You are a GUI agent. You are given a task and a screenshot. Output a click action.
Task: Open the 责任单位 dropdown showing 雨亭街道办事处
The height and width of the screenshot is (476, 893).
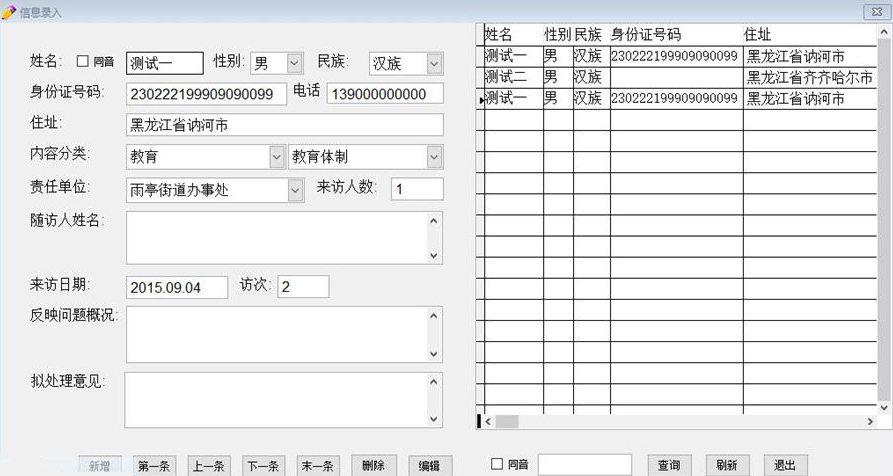coord(295,190)
